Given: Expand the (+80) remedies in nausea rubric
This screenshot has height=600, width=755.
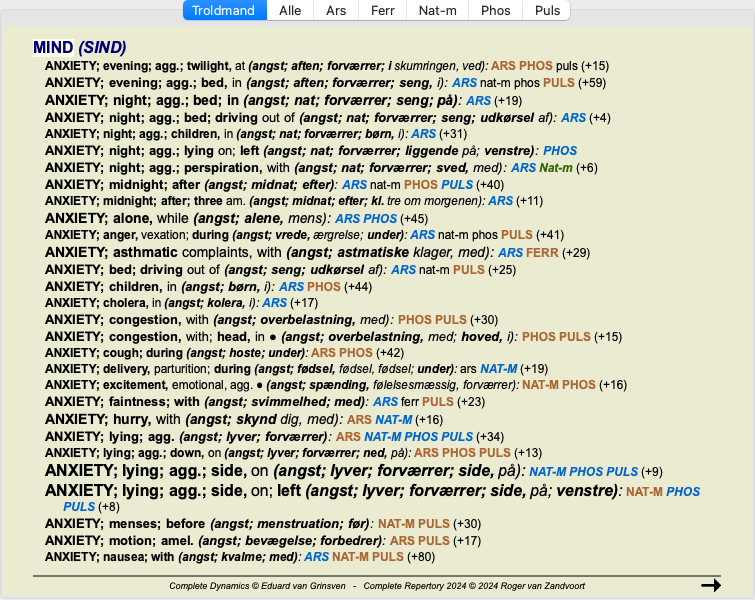Looking at the screenshot, I should [x=421, y=557].
